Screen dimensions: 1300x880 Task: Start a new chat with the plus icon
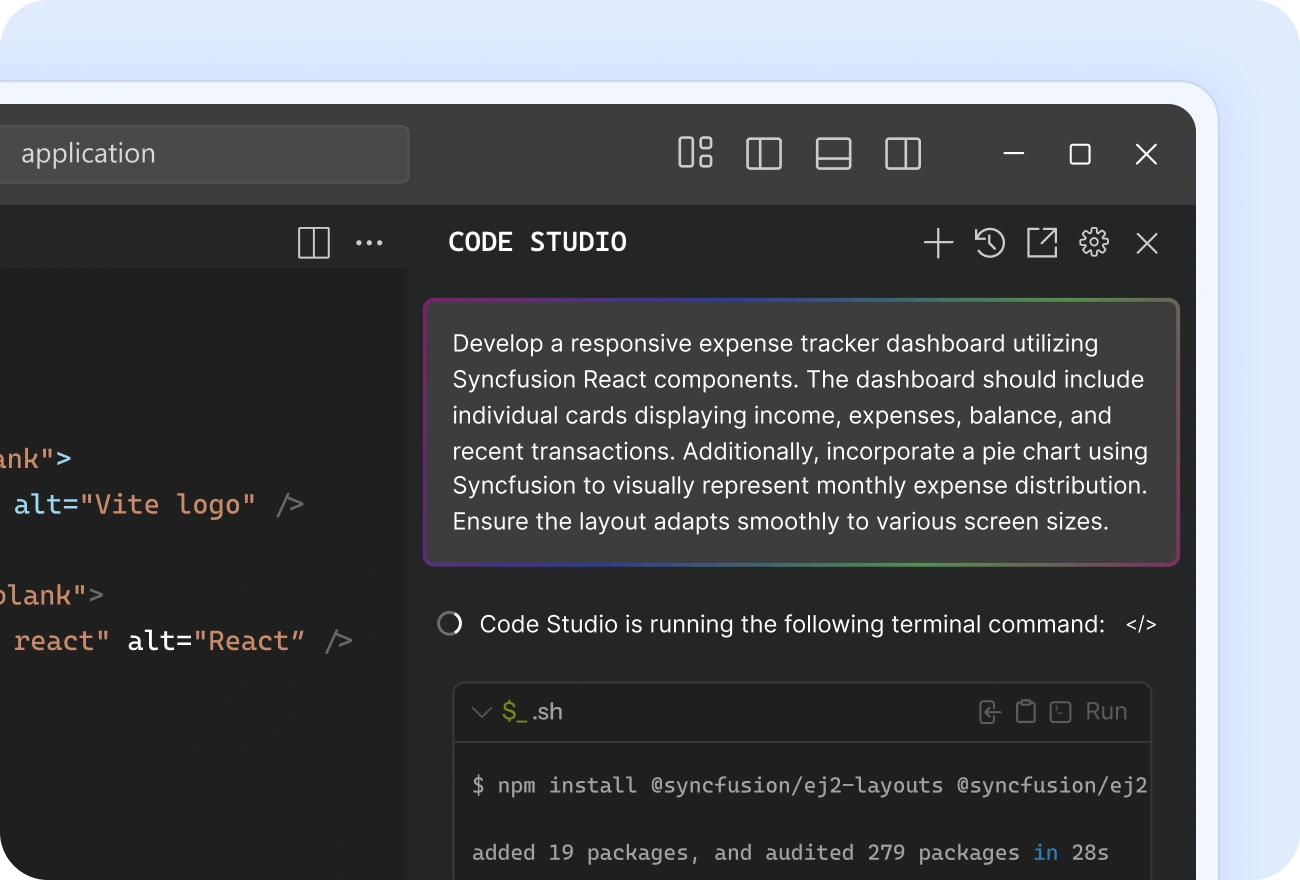[938, 243]
